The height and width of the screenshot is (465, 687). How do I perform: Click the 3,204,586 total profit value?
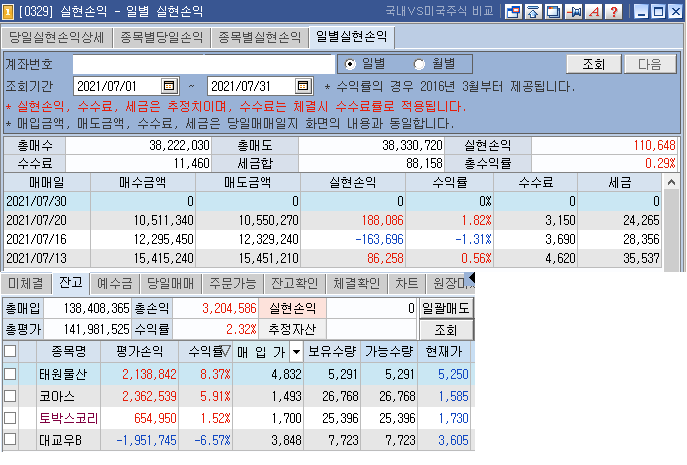[x=229, y=309]
